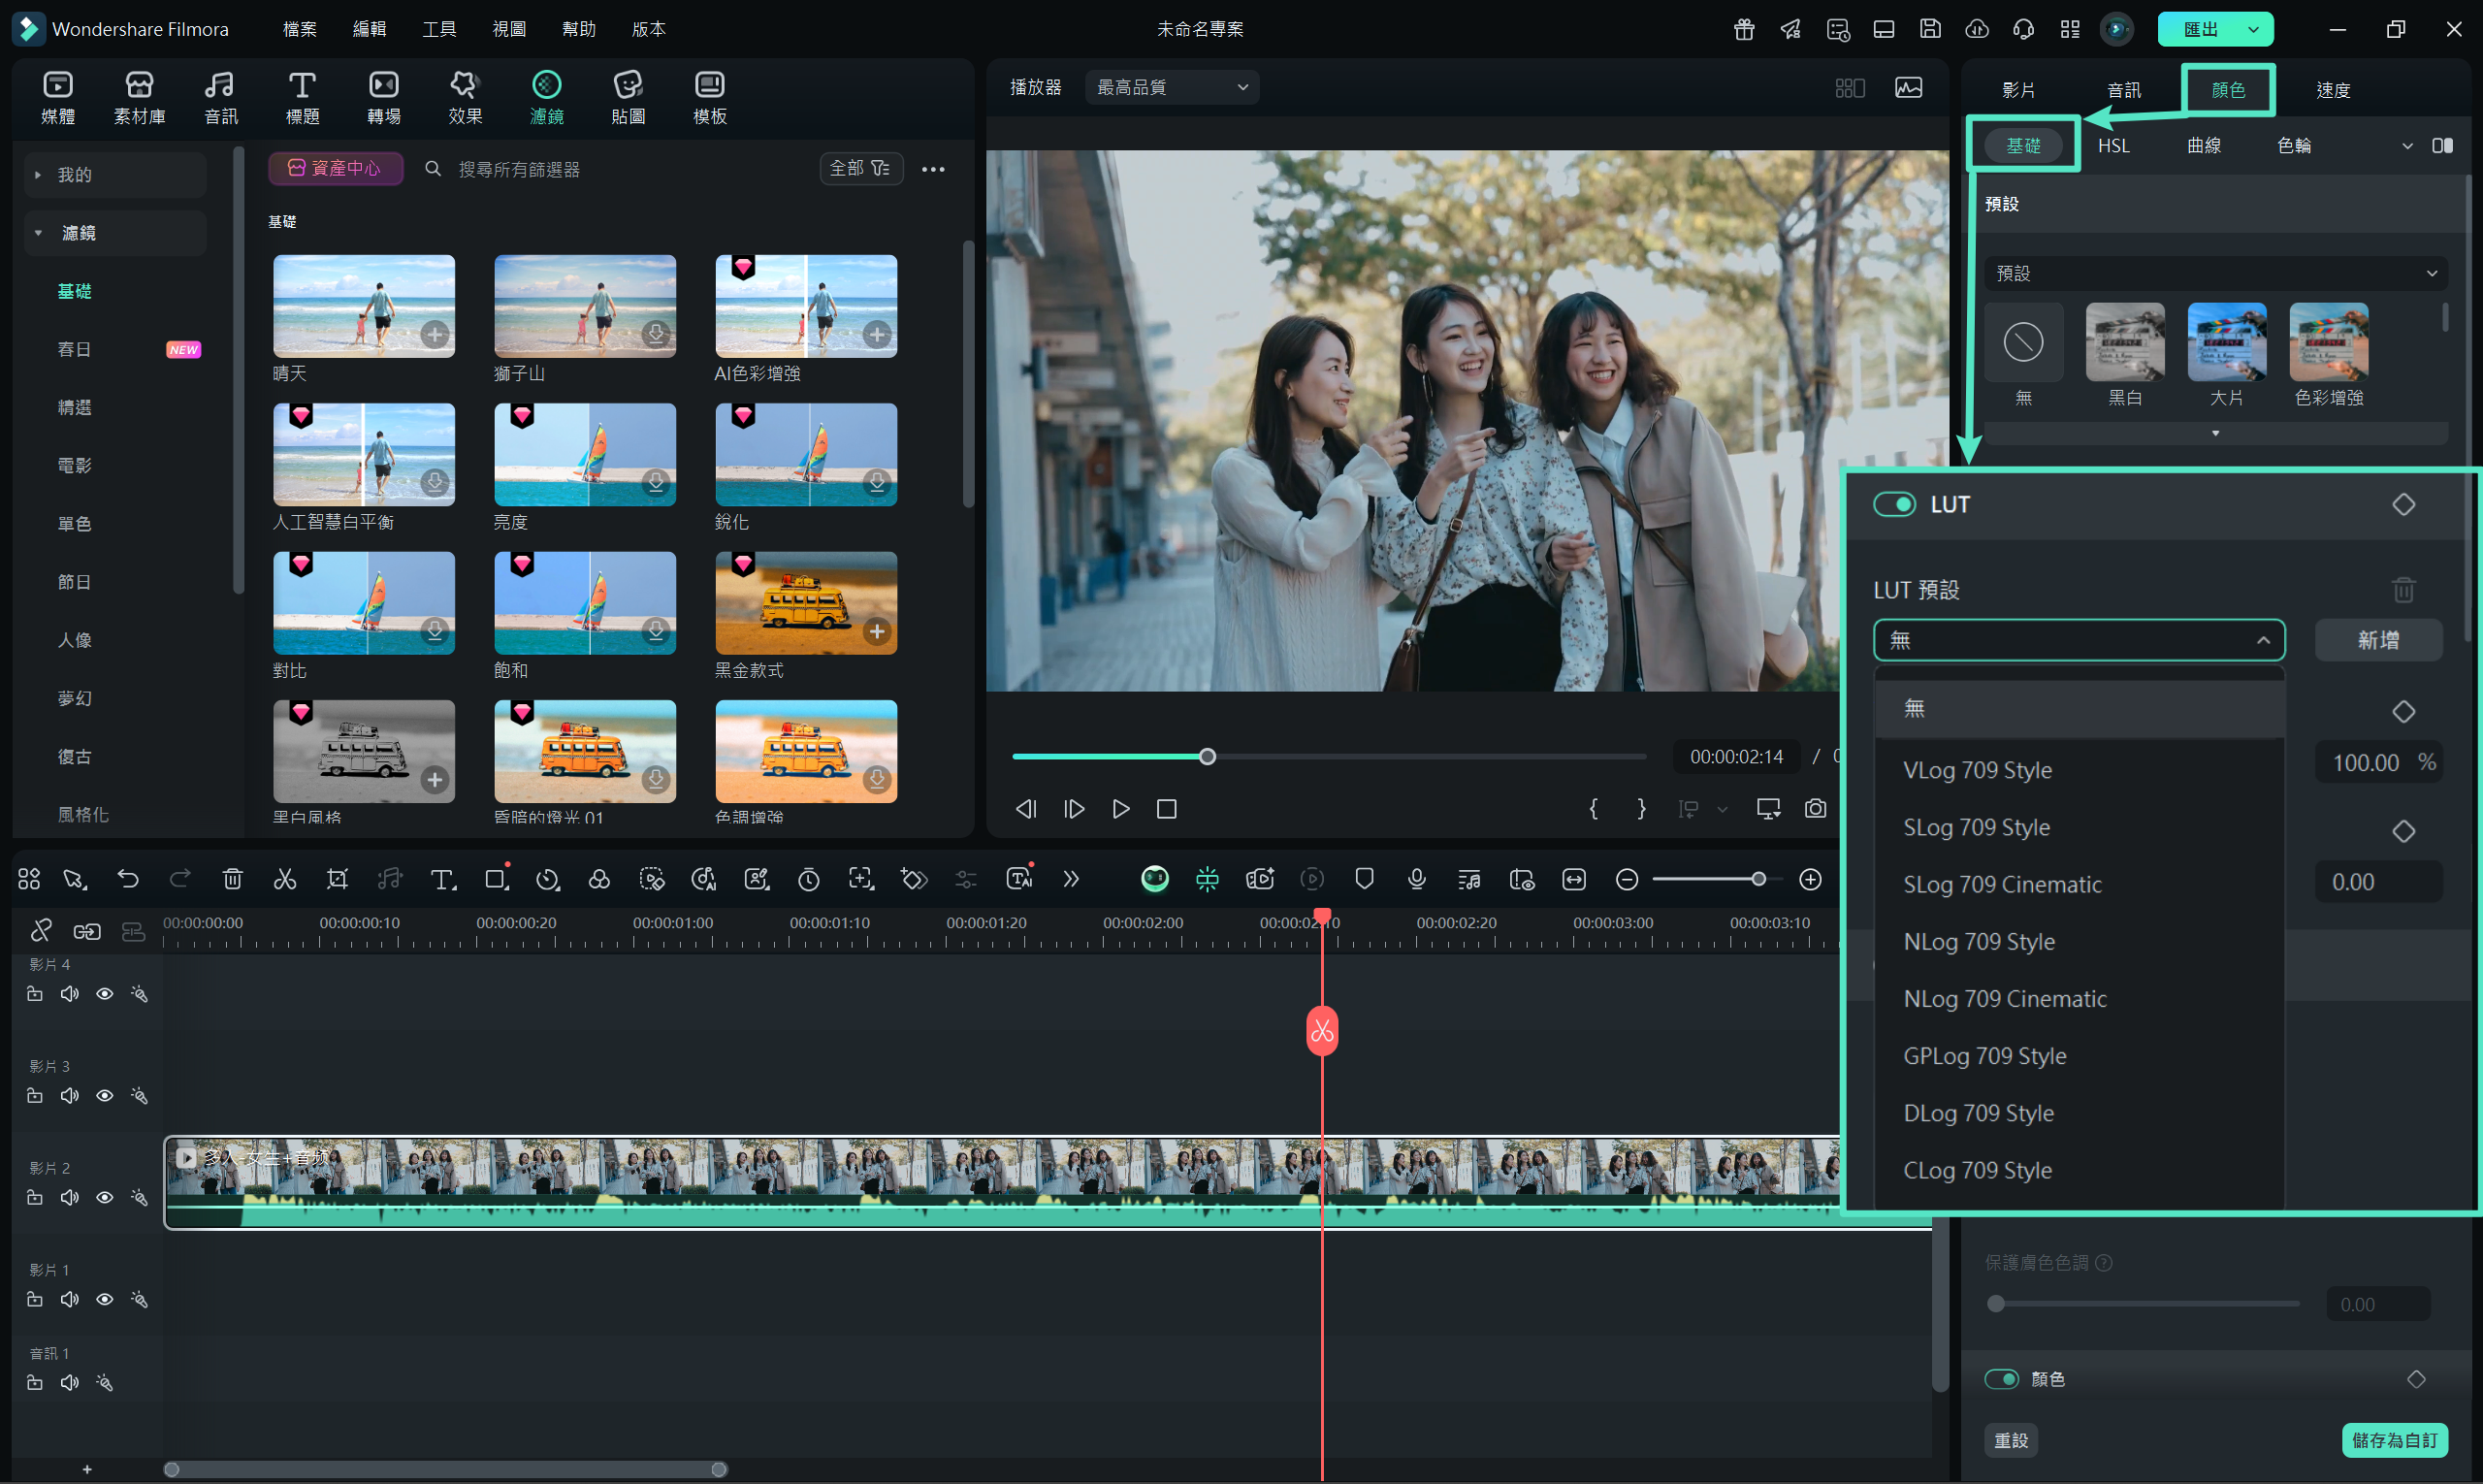
Task: Click the voiceover microphone icon in toolbar
Action: point(1416,879)
